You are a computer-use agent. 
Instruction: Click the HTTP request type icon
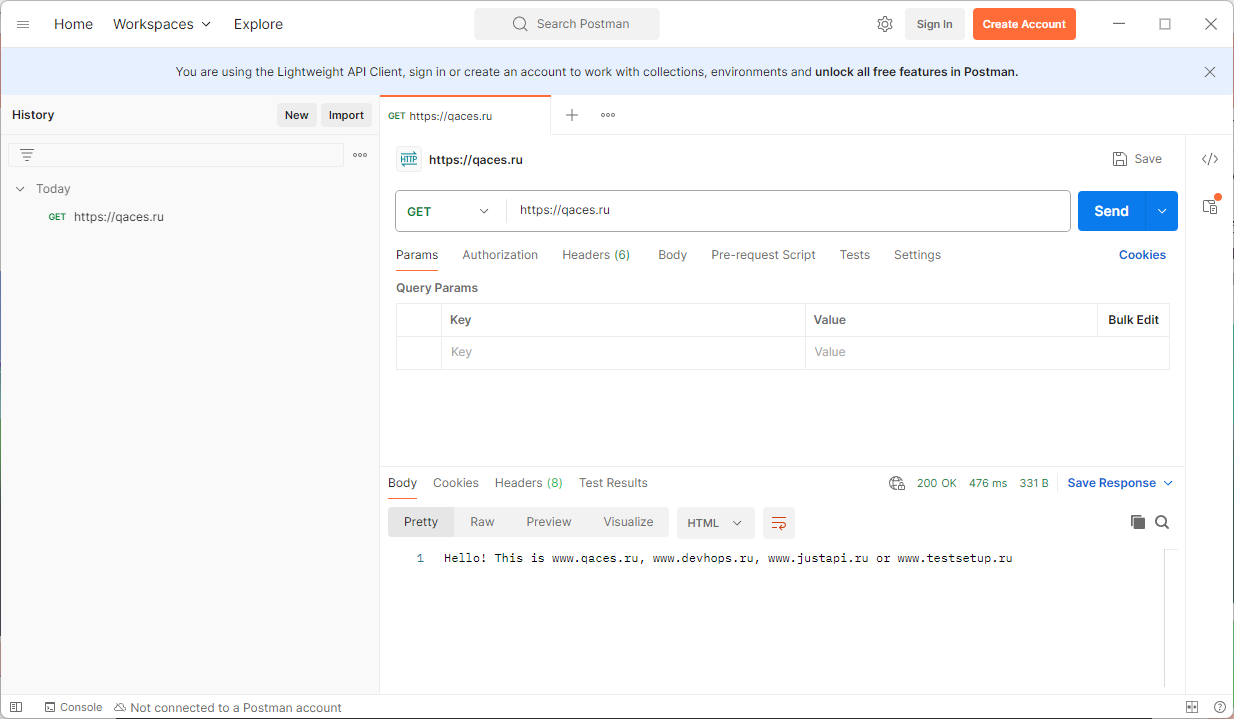(x=409, y=159)
